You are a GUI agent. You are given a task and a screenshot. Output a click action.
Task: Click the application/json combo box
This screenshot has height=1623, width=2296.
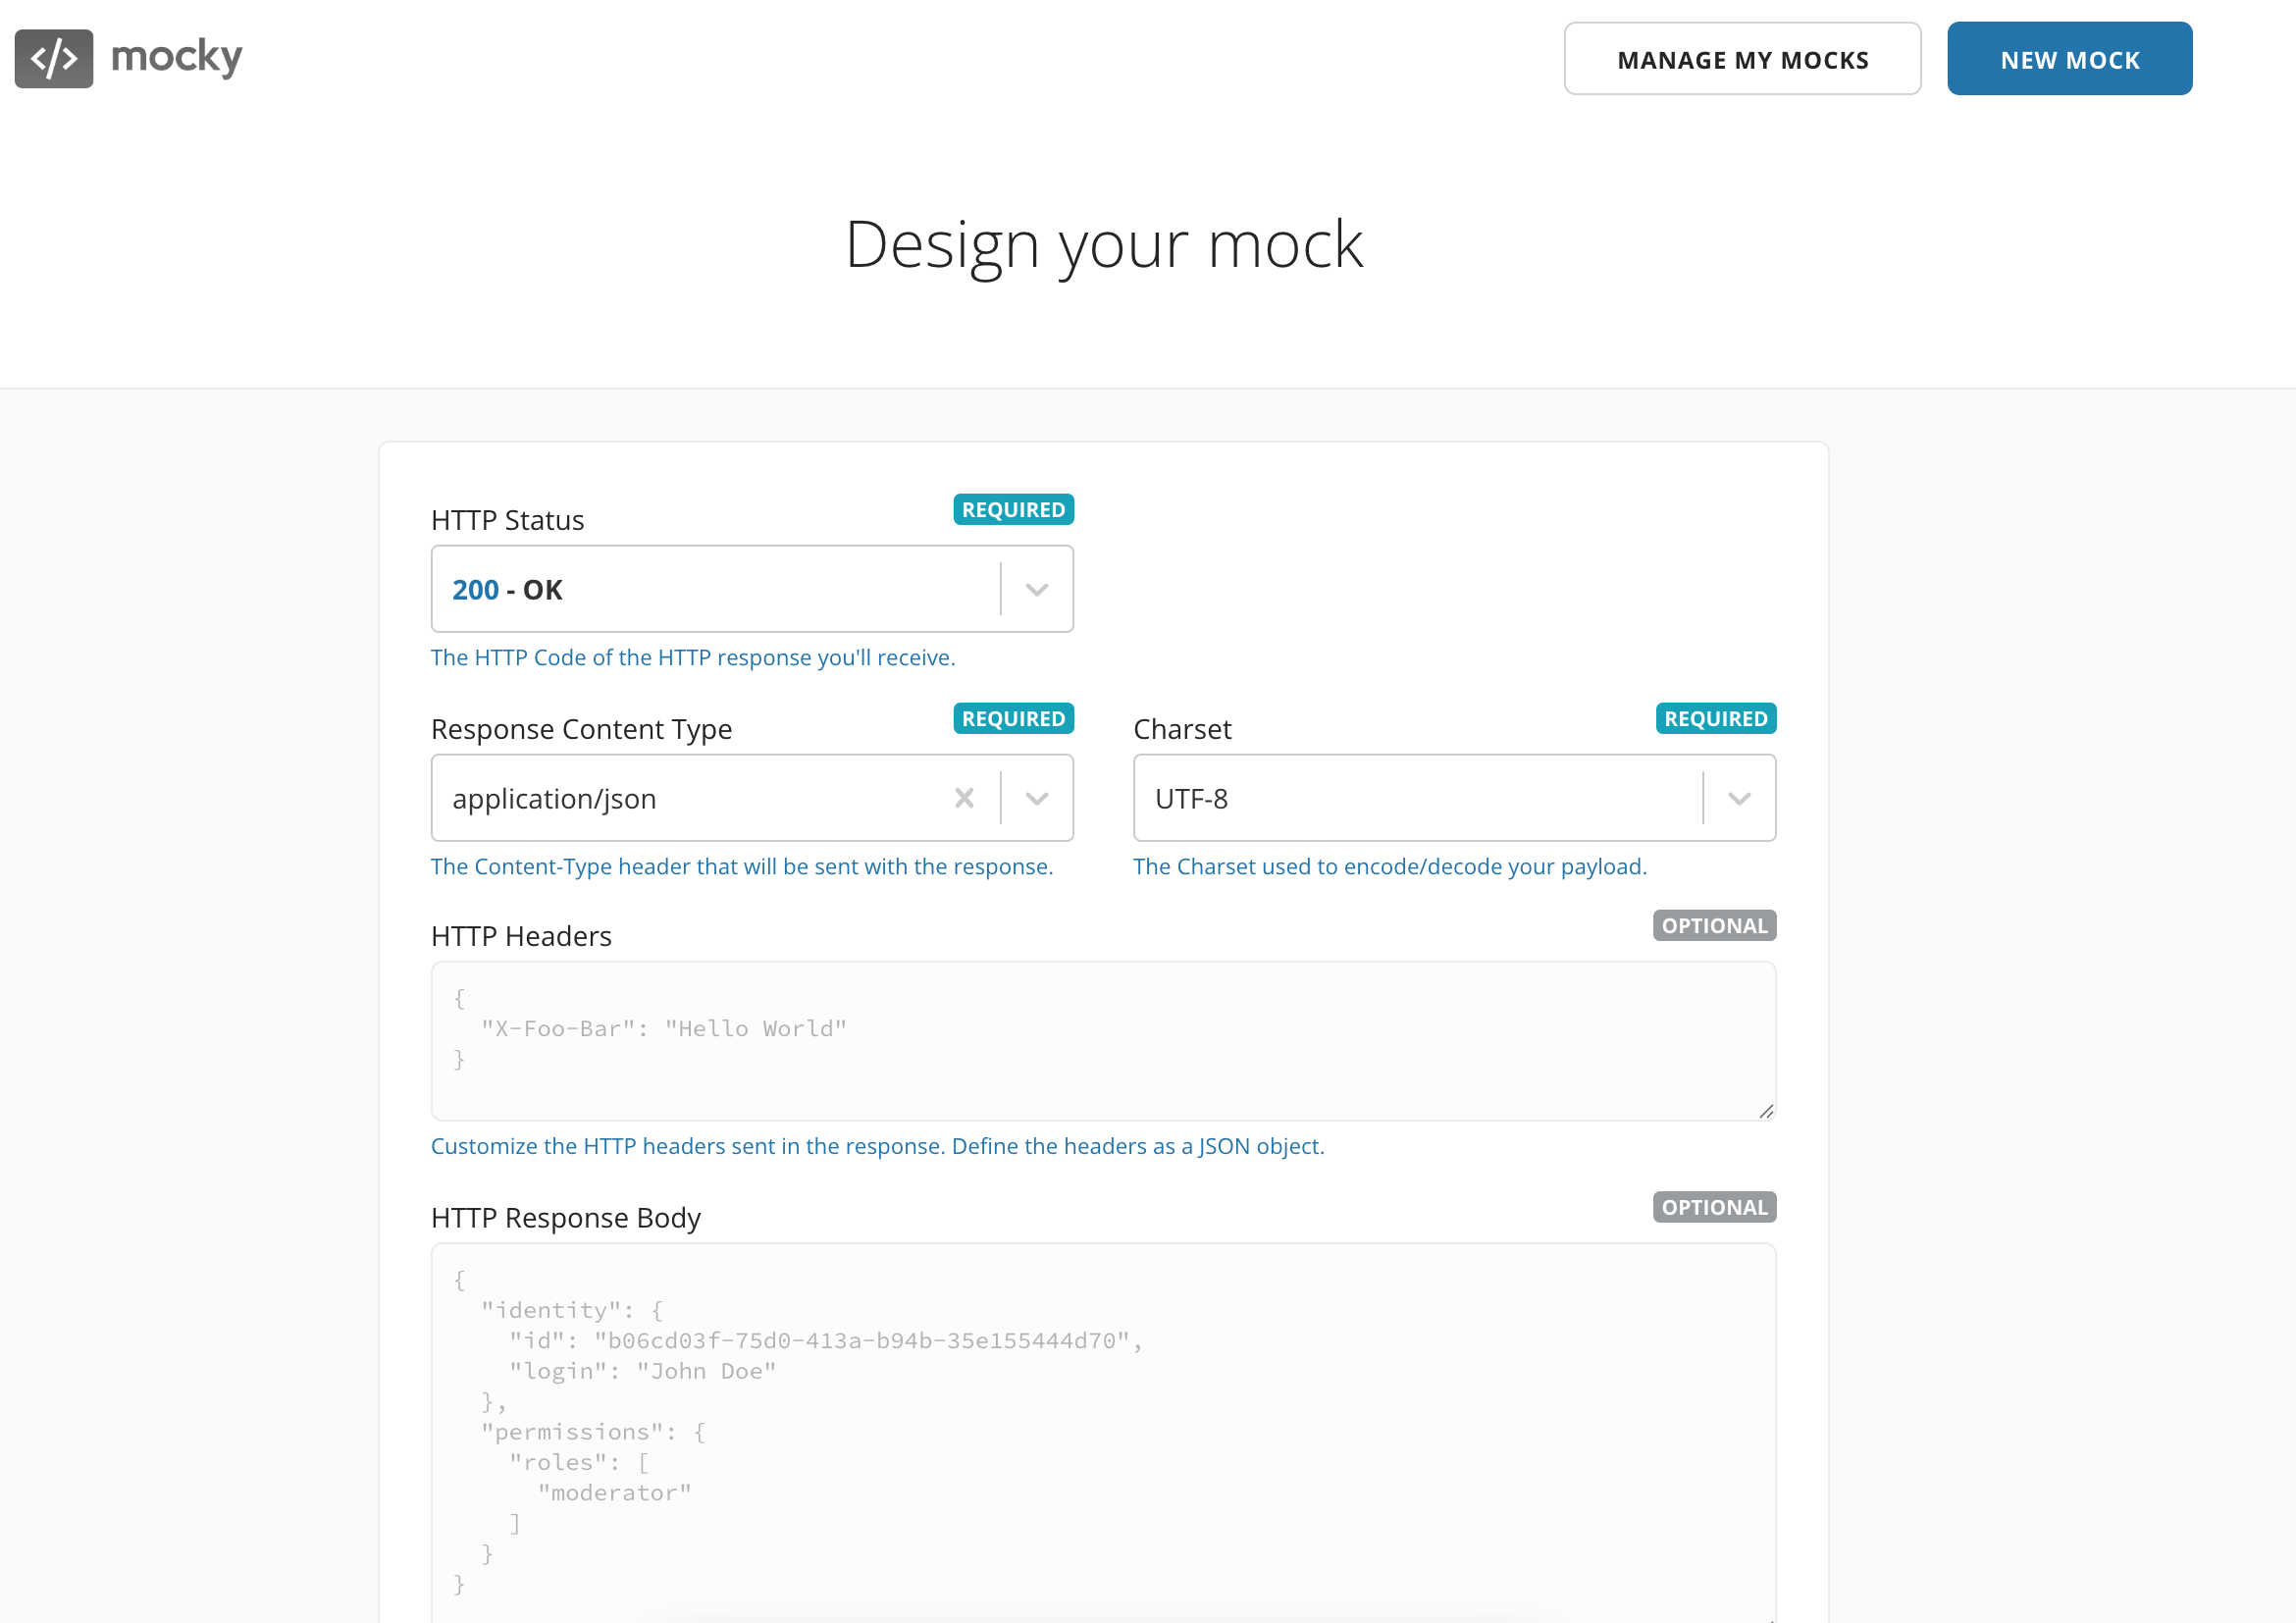pos(752,798)
